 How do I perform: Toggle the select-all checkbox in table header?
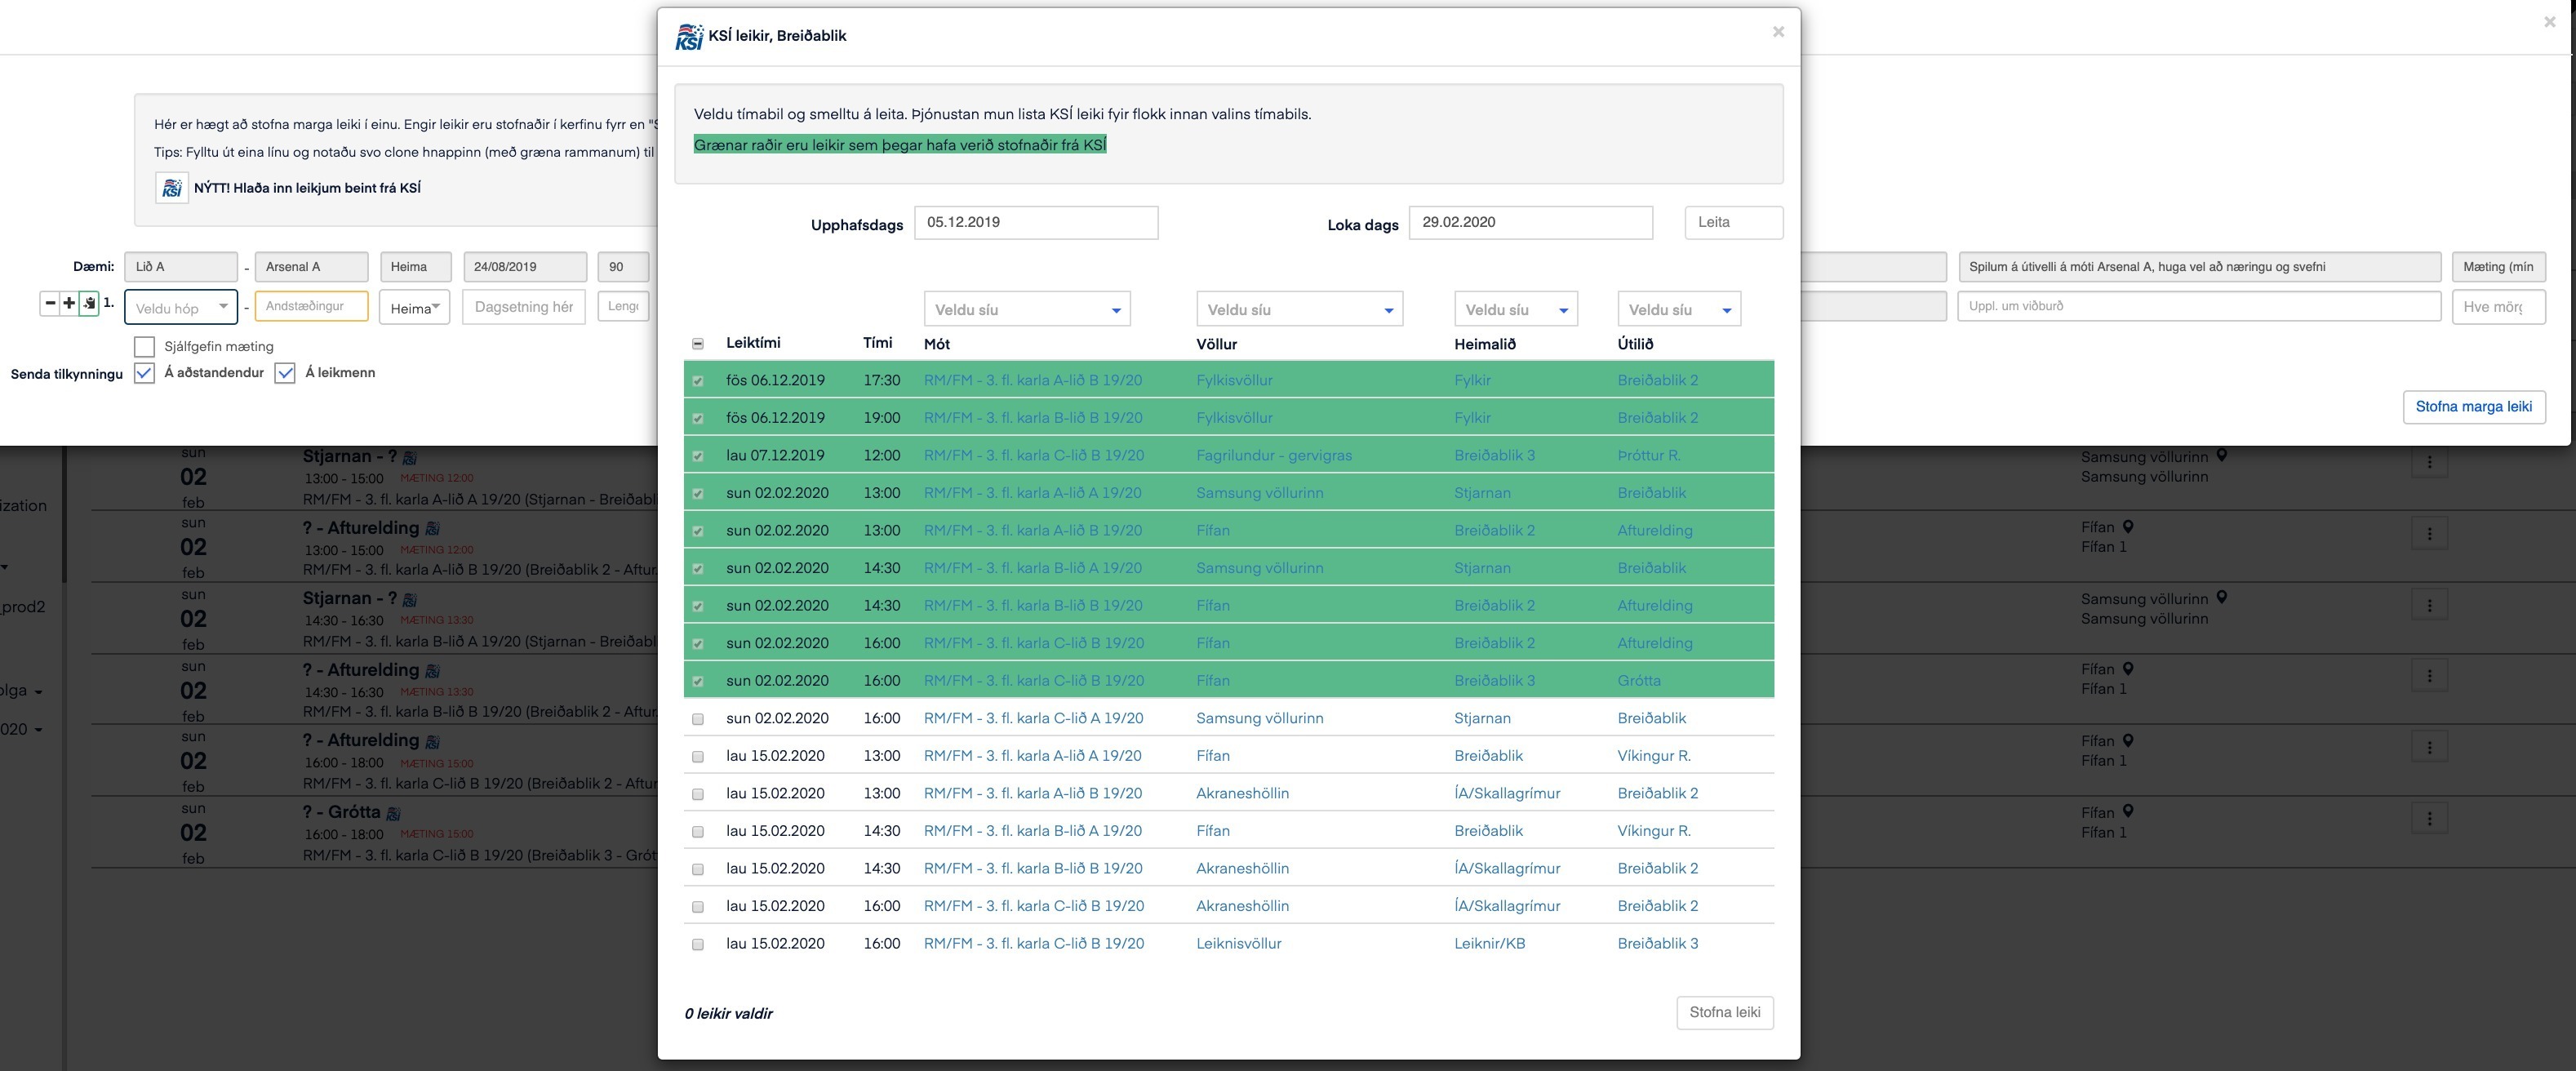coord(698,344)
